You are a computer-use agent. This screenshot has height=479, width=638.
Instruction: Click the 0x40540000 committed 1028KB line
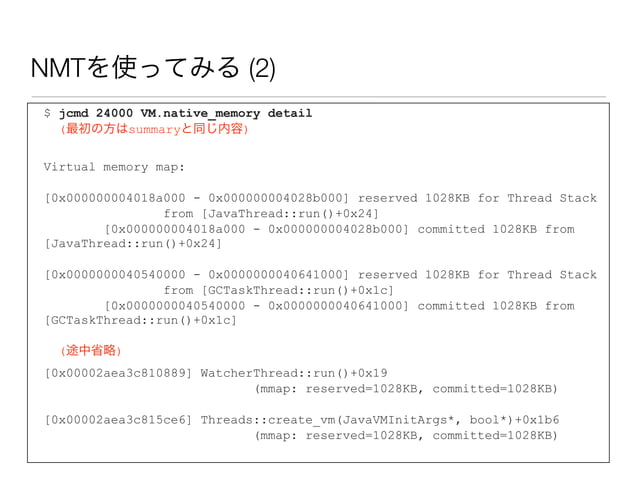click(x=340, y=306)
